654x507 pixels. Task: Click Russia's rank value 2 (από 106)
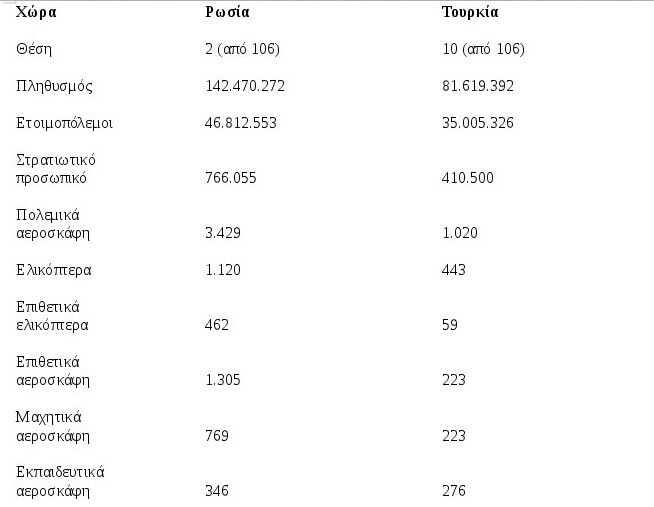(x=242, y=49)
